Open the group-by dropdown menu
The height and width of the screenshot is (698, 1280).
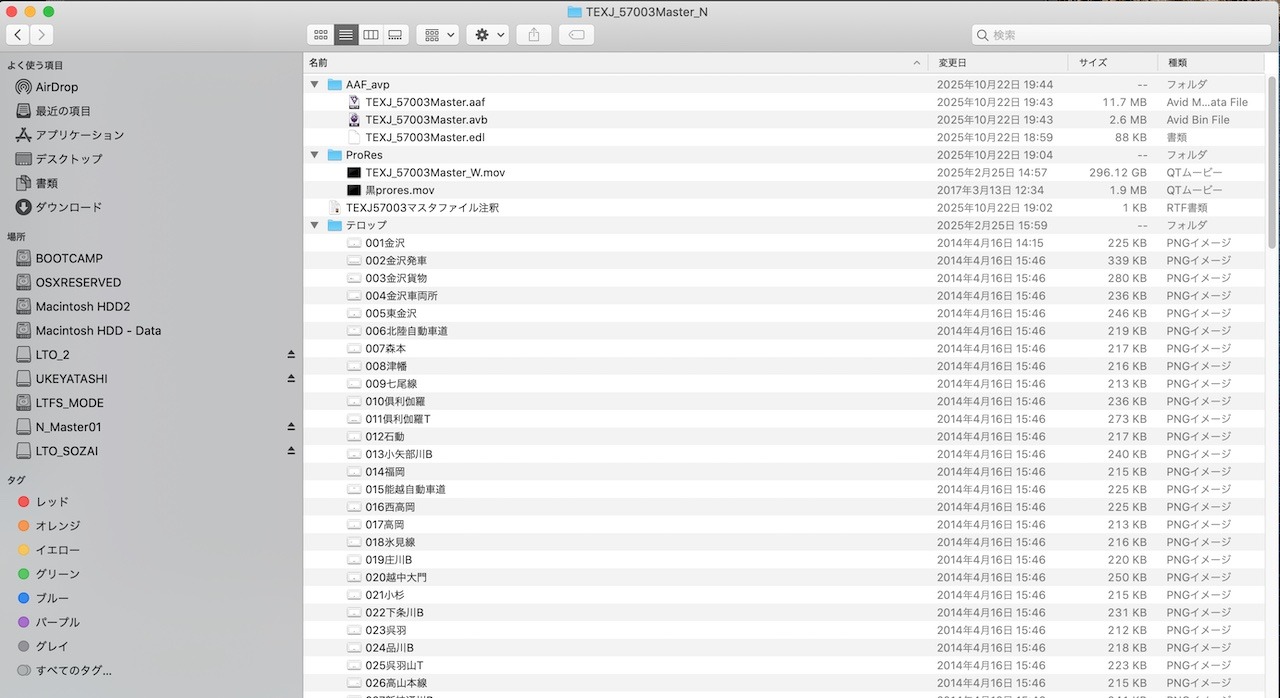[x=437, y=35]
